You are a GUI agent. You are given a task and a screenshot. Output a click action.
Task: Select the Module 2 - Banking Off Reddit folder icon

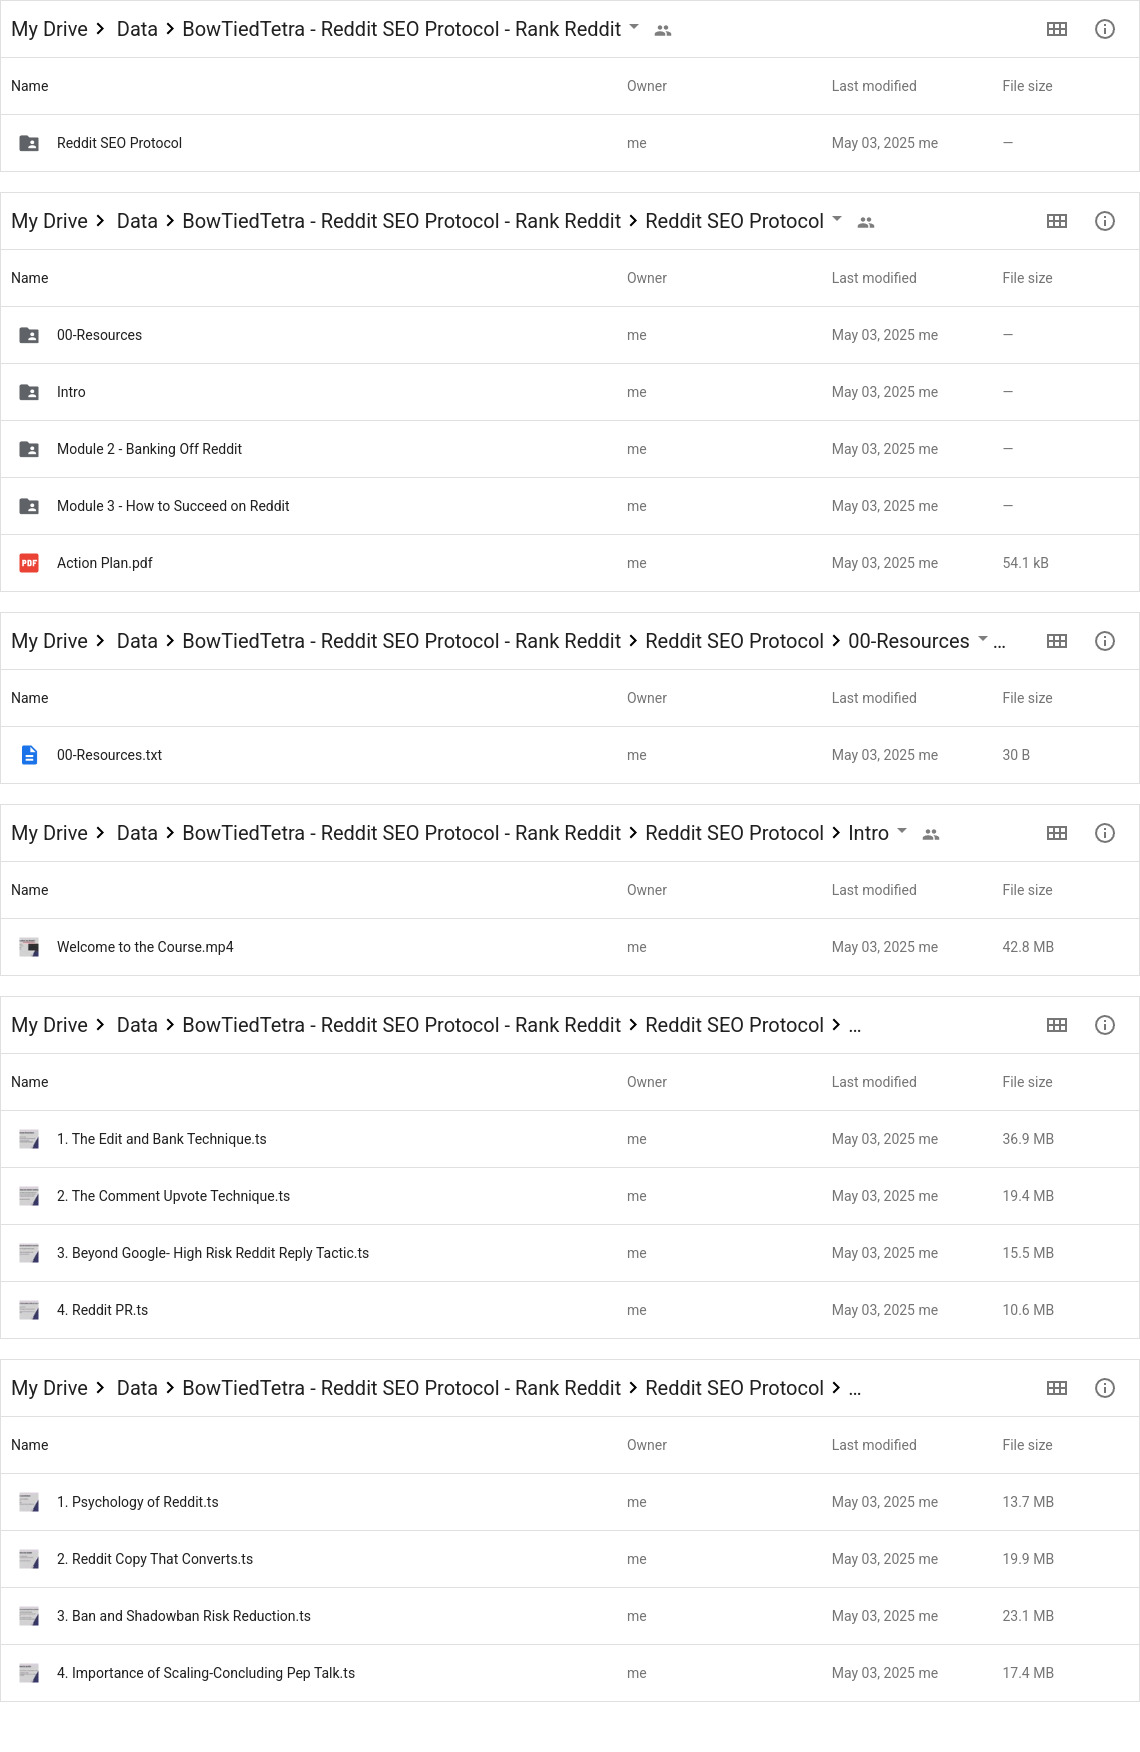29,449
